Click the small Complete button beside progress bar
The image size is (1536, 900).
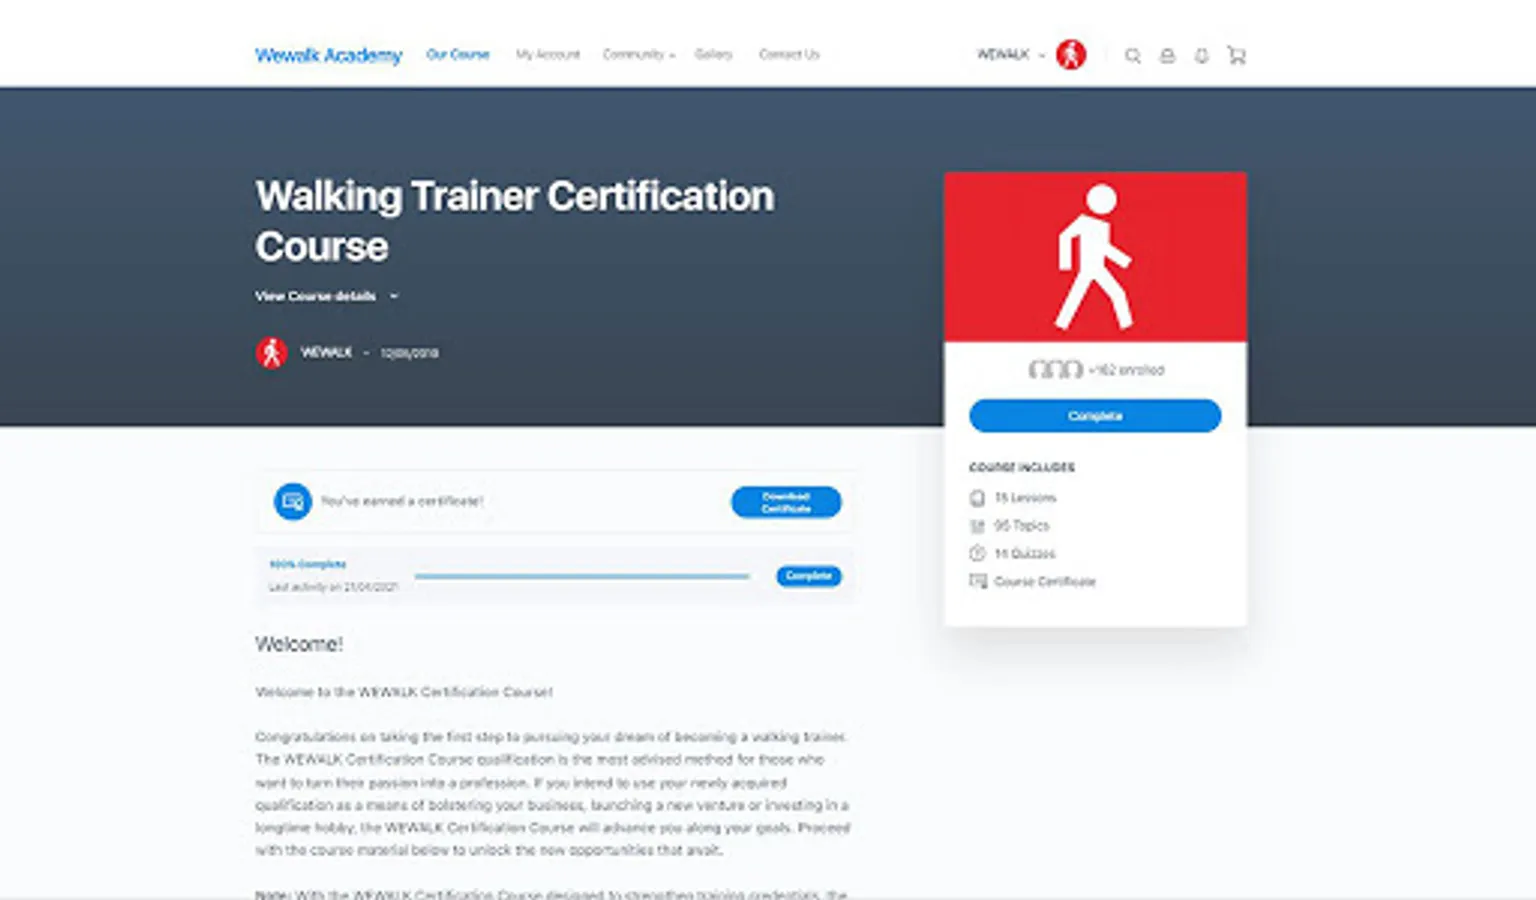pyautogui.click(x=809, y=576)
